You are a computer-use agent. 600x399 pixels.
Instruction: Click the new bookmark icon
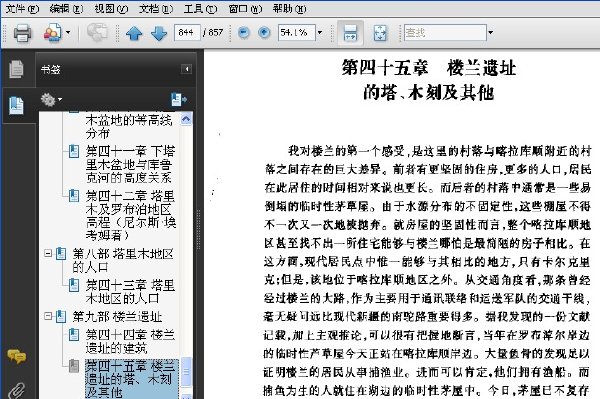(179, 99)
